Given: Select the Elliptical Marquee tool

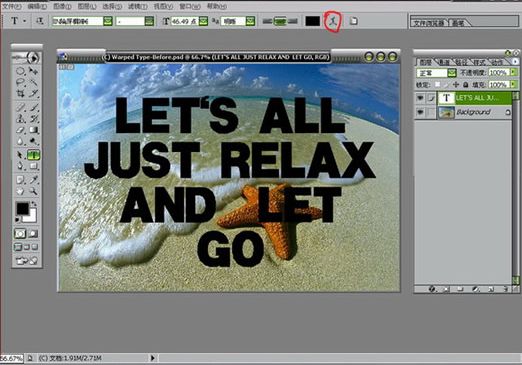Looking at the screenshot, I should (x=21, y=71).
